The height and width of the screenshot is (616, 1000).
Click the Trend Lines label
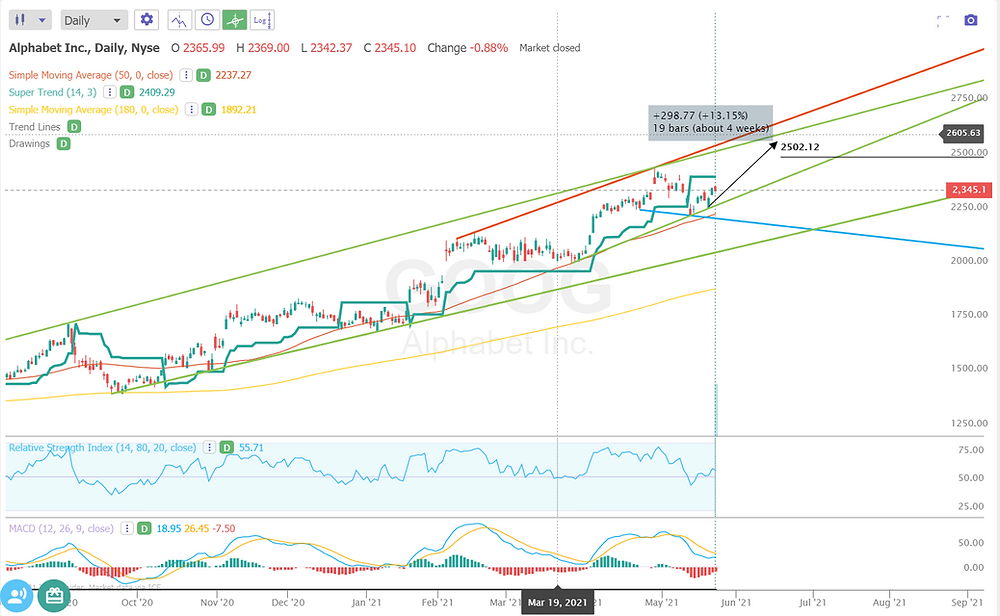tap(34, 127)
